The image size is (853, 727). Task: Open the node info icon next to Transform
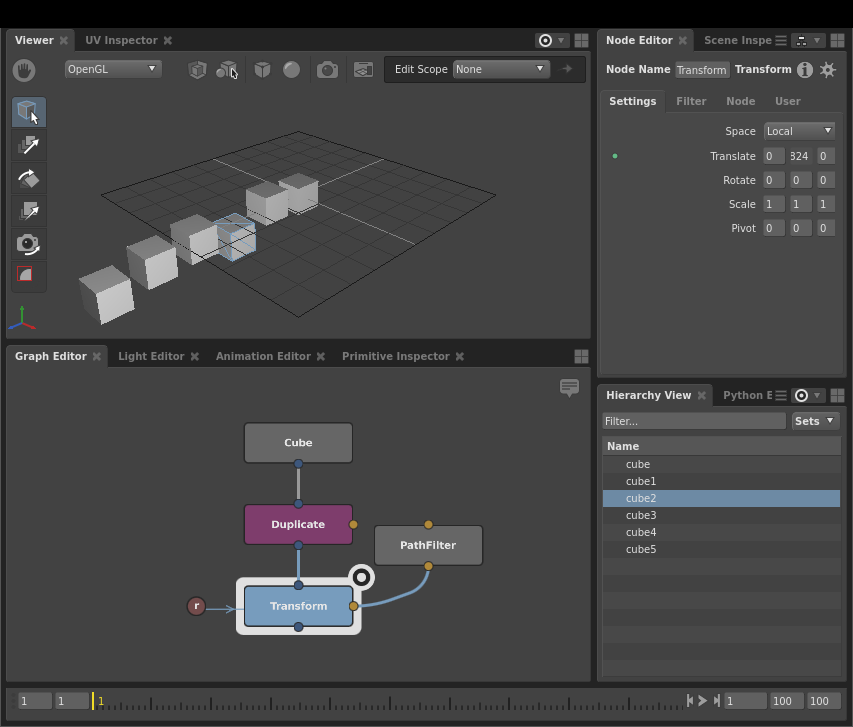pos(804,70)
